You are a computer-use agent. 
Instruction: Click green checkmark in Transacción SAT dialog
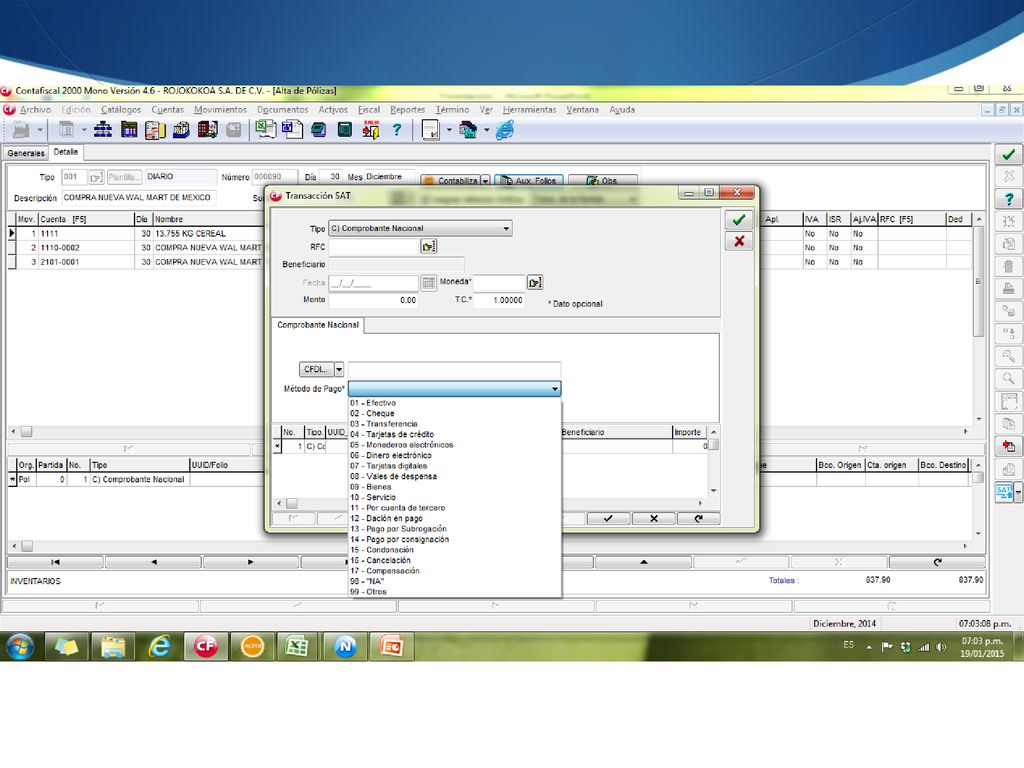pos(739,220)
